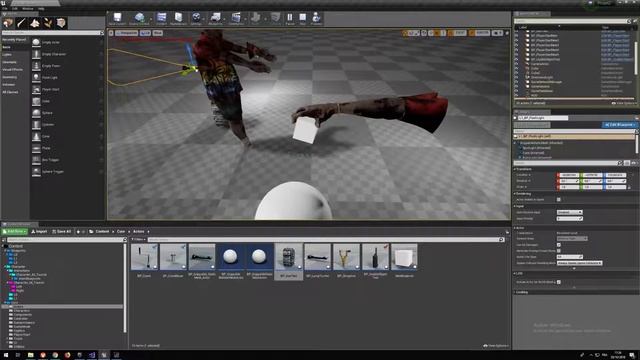Select the Place mode icon
The image size is (640, 360).
8,23
